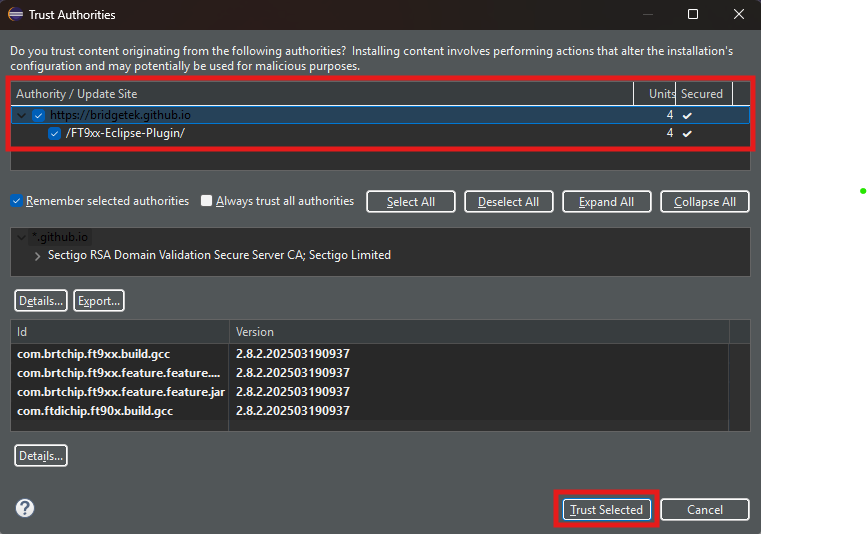This screenshot has height=534, width=867.
Task: Click the Version column header
Action: click(479, 332)
